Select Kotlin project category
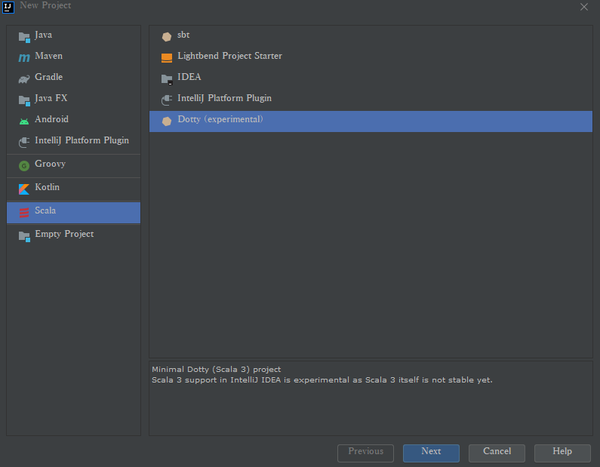 (73, 188)
